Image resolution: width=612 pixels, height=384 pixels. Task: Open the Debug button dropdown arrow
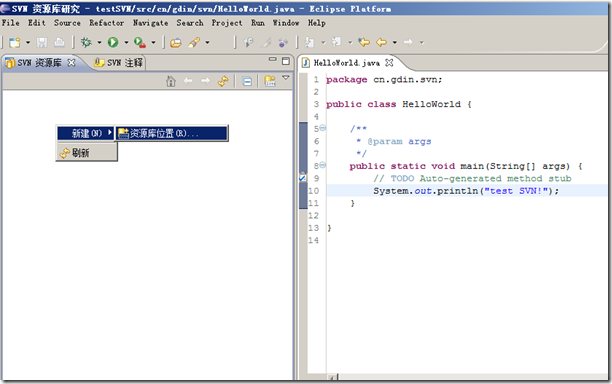(99, 42)
